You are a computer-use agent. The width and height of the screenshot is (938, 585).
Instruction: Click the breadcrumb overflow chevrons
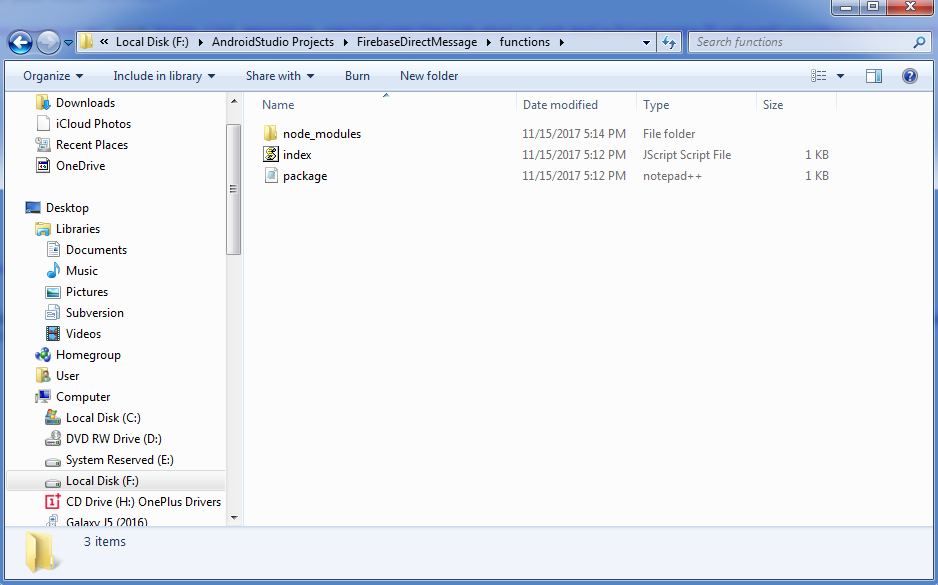[x=104, y=42]
